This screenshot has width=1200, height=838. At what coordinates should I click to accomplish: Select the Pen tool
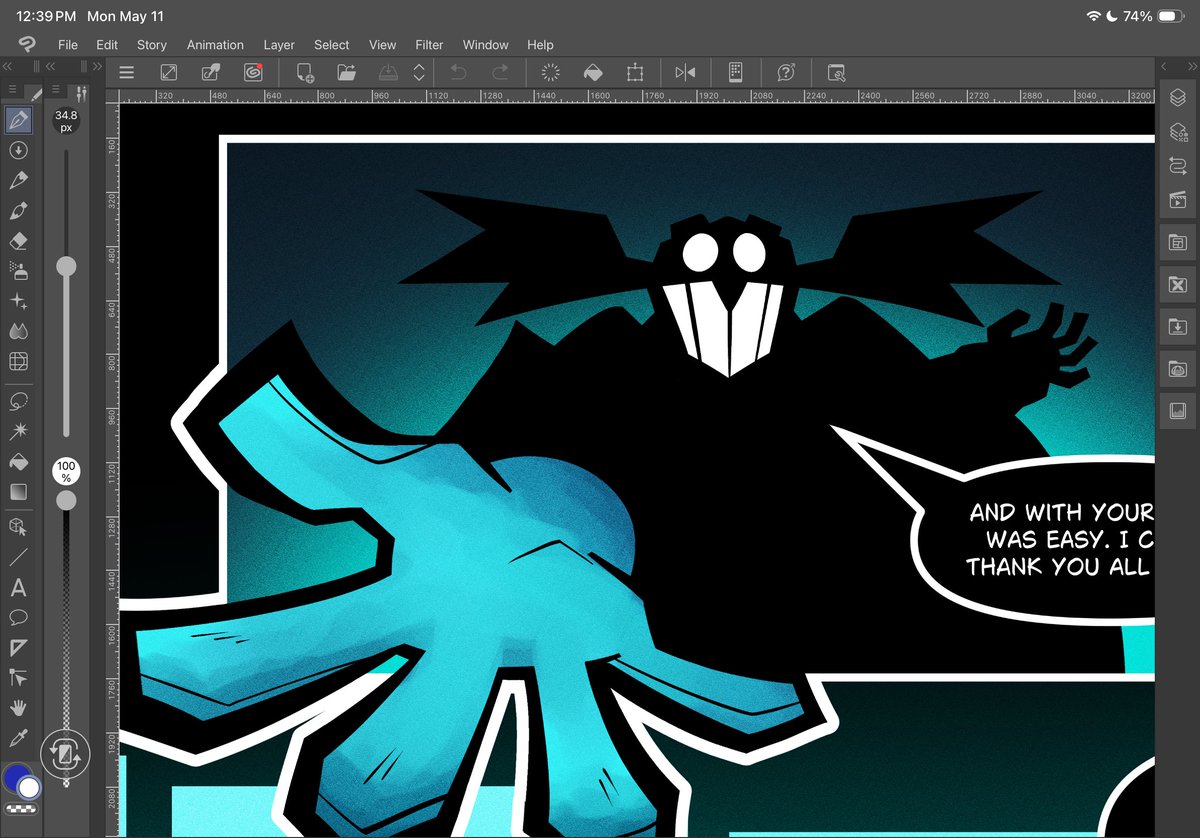point(18,120)
